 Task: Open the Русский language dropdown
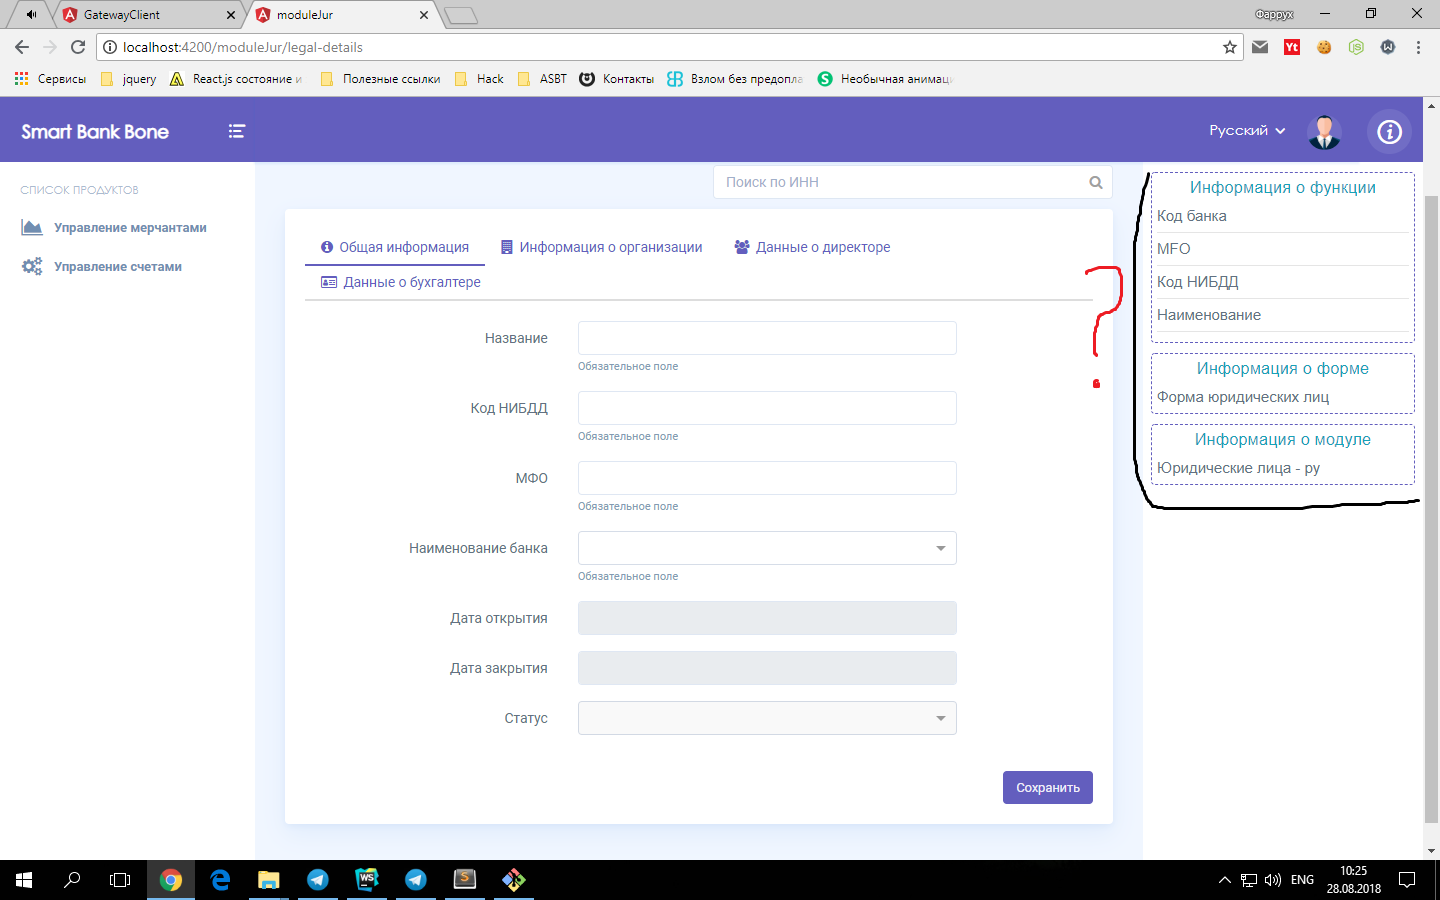1247,131
